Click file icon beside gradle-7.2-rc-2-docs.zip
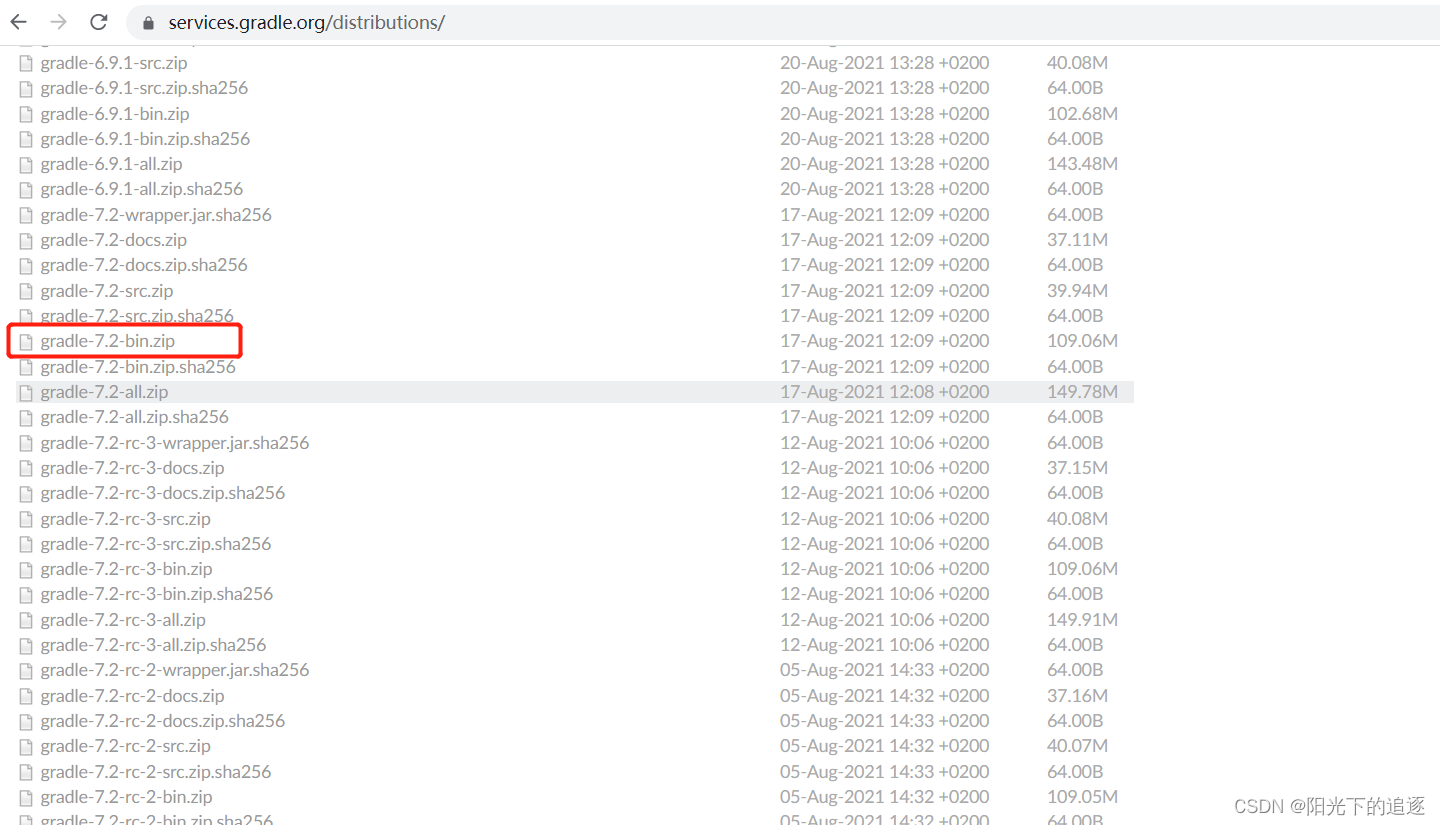This screenshot has width=1440, height=825. 26,696
